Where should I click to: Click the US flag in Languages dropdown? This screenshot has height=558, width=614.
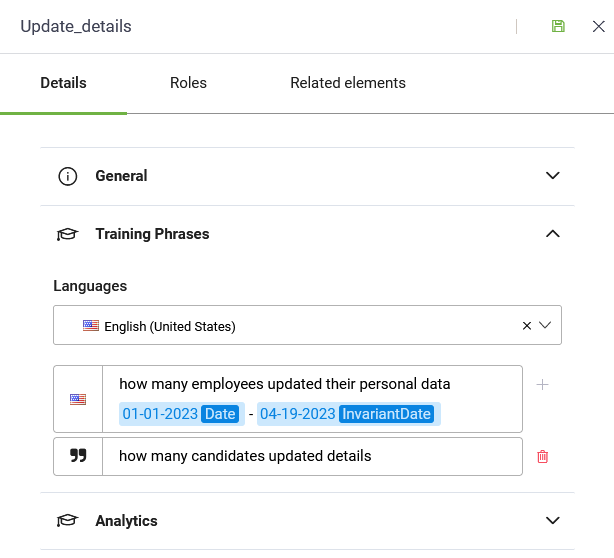click(90, 325)
